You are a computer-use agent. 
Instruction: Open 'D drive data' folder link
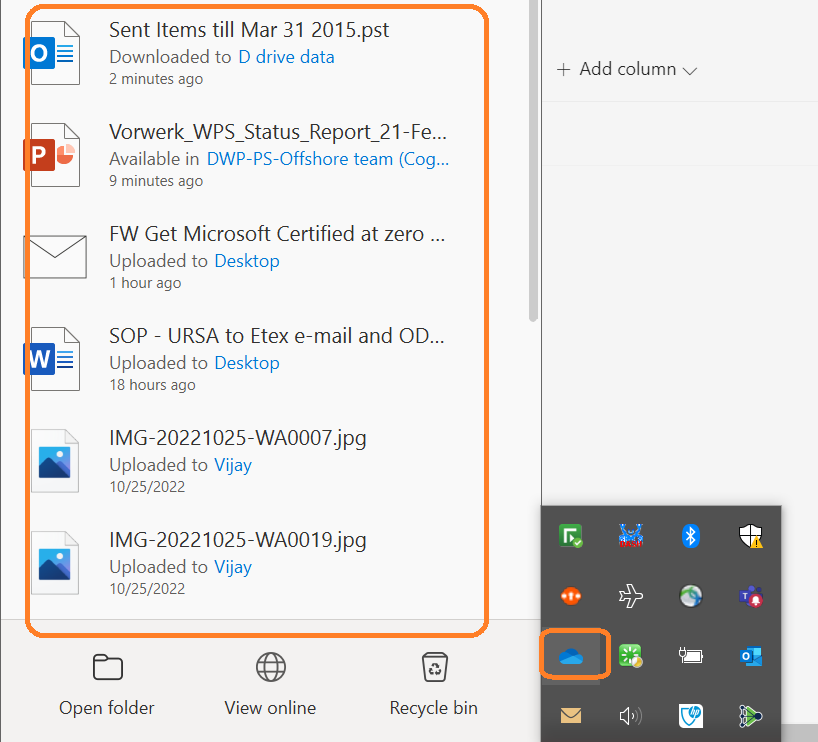click(286, 57)
